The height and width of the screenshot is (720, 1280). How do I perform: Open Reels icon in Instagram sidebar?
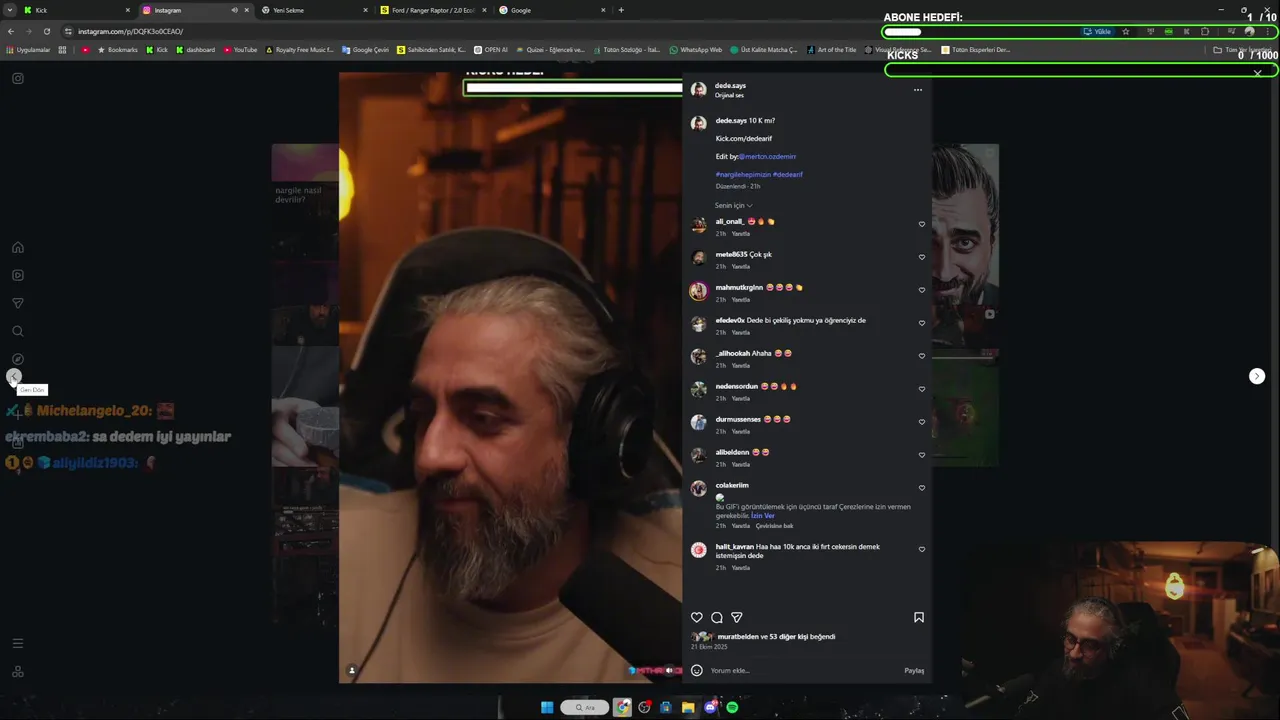(x=18, y=275)
